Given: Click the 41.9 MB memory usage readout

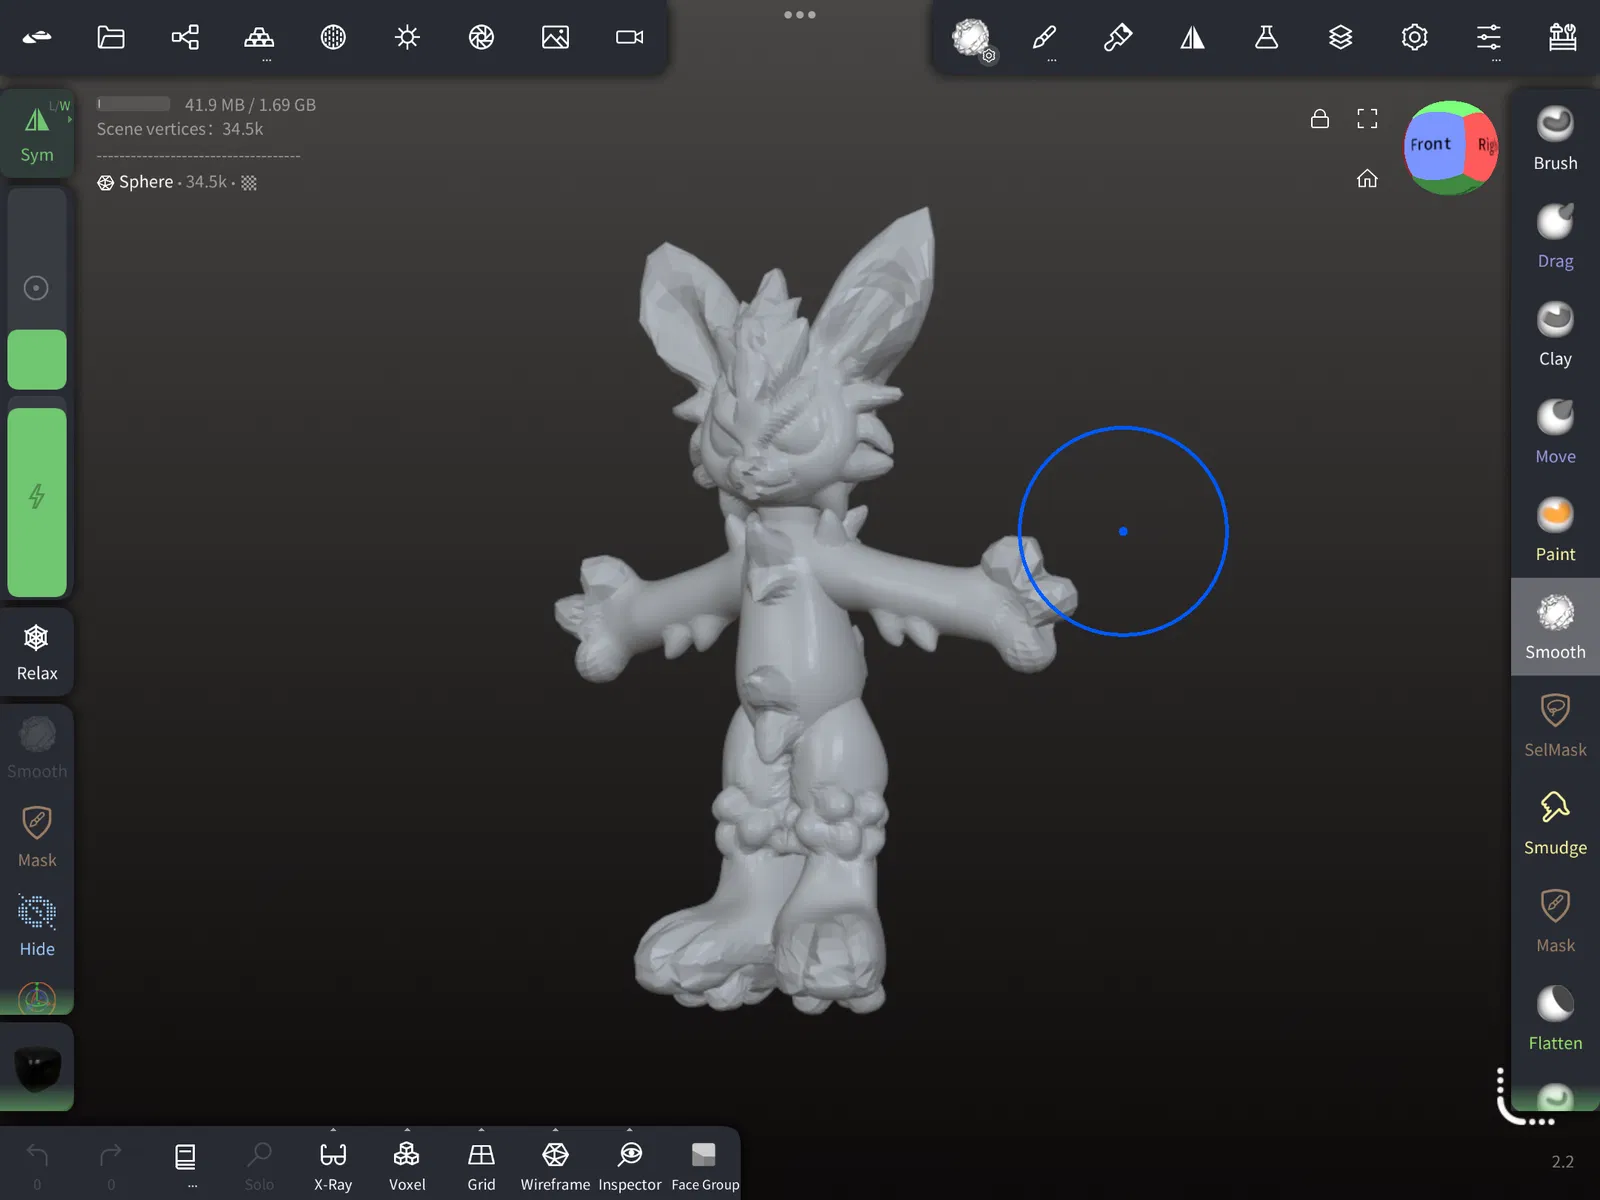Looking at the screenshot, I should point(250,105).
